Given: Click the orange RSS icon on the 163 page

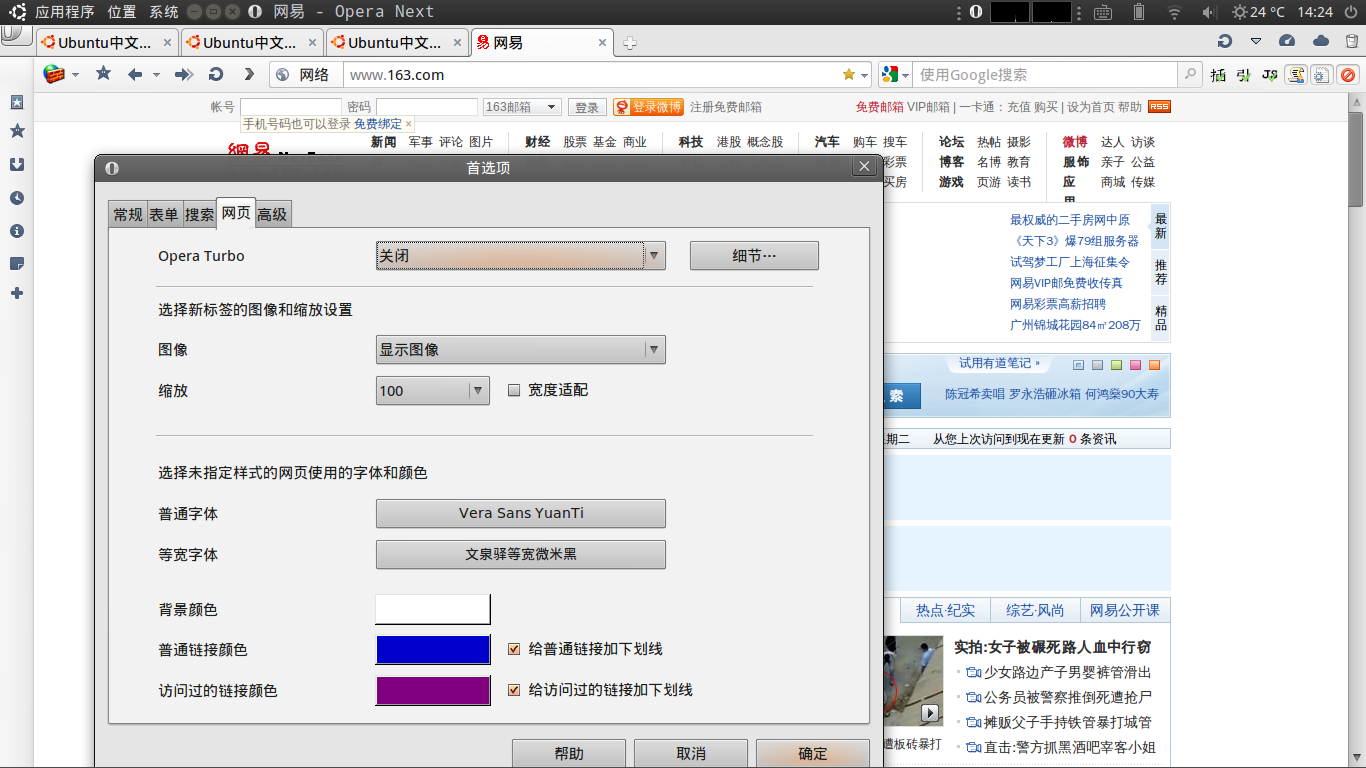Looking at the screenshot, I should coord(1159,107).
